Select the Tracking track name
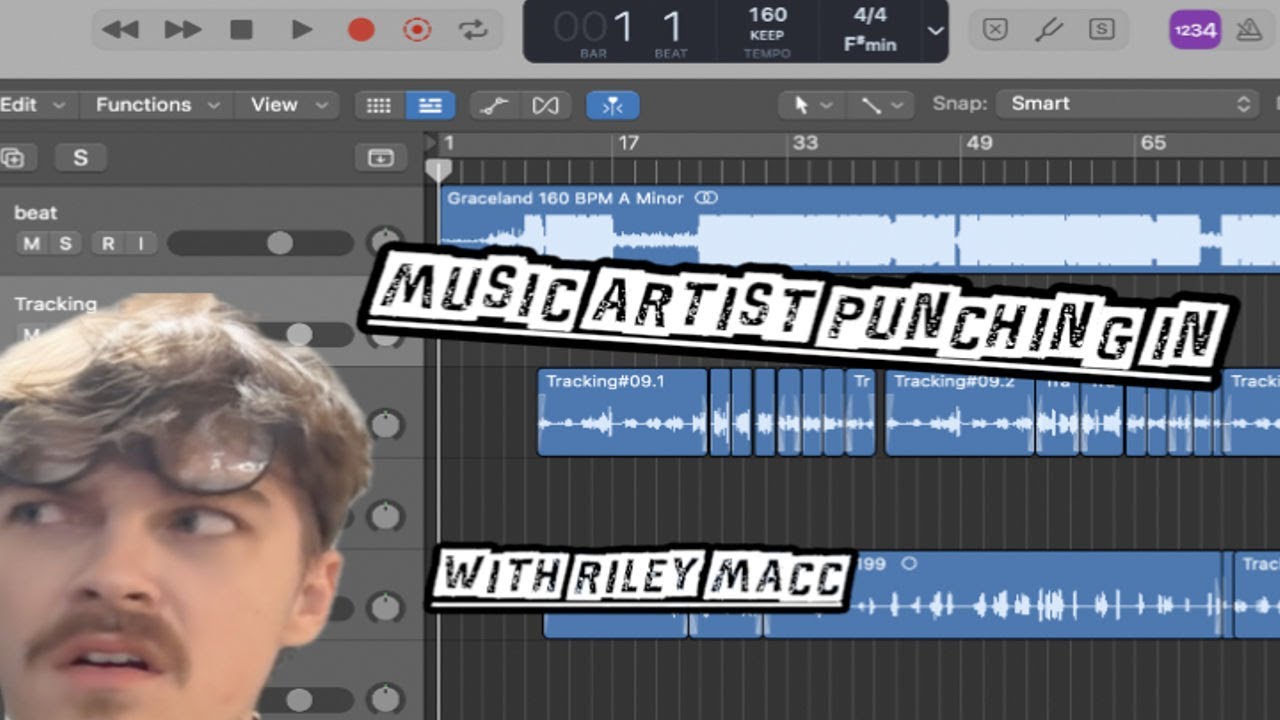Viewport: 1280px width, 720px height. pos(55,303)
